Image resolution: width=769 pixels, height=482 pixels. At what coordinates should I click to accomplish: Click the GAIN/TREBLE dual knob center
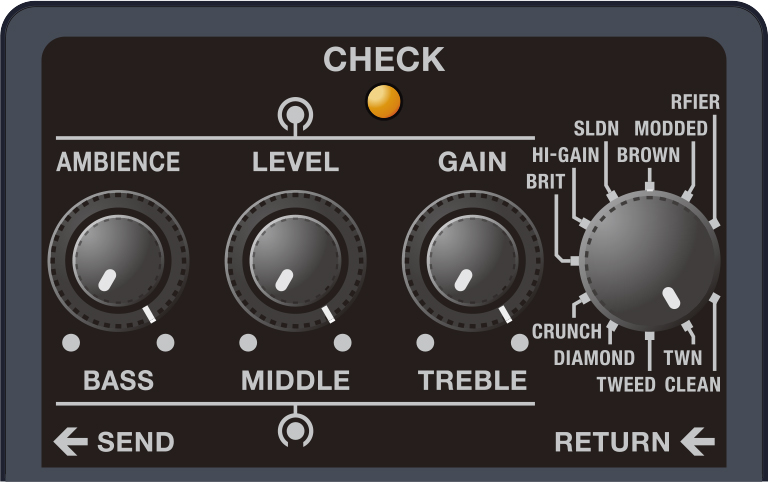pos(472,261)
